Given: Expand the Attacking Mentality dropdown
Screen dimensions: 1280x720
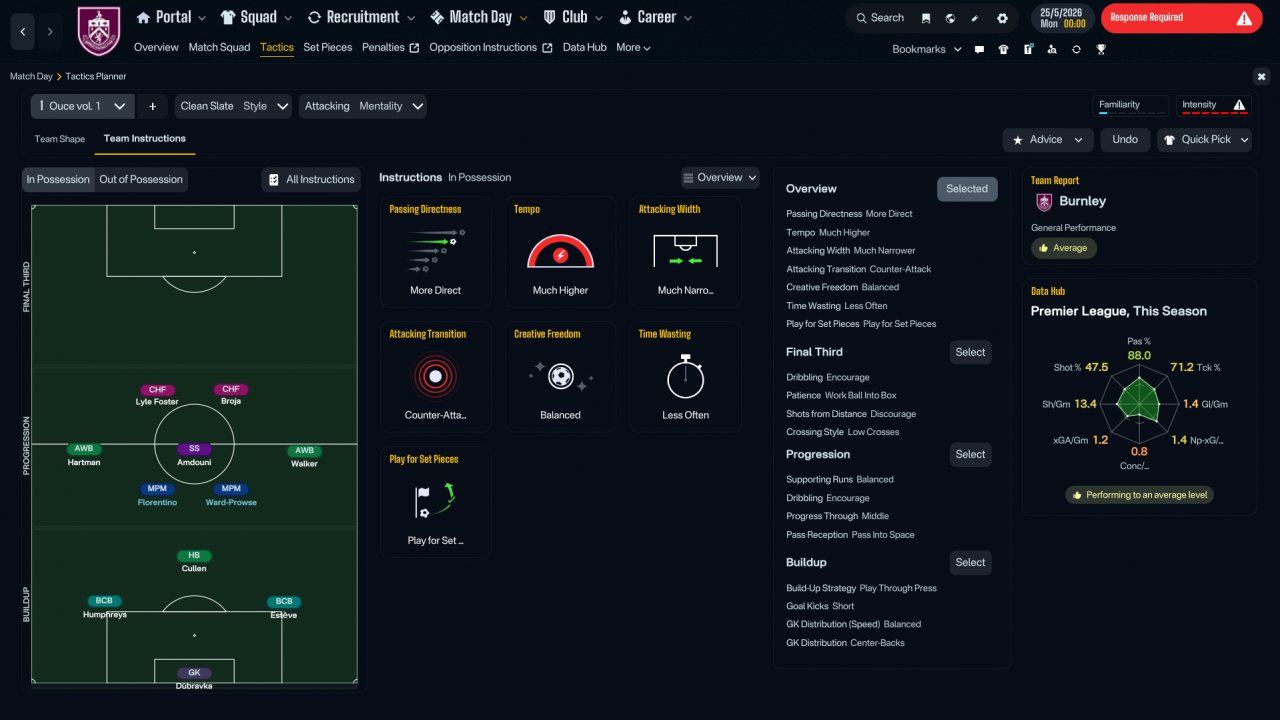Looking at the screenshot, I should 364,106.
